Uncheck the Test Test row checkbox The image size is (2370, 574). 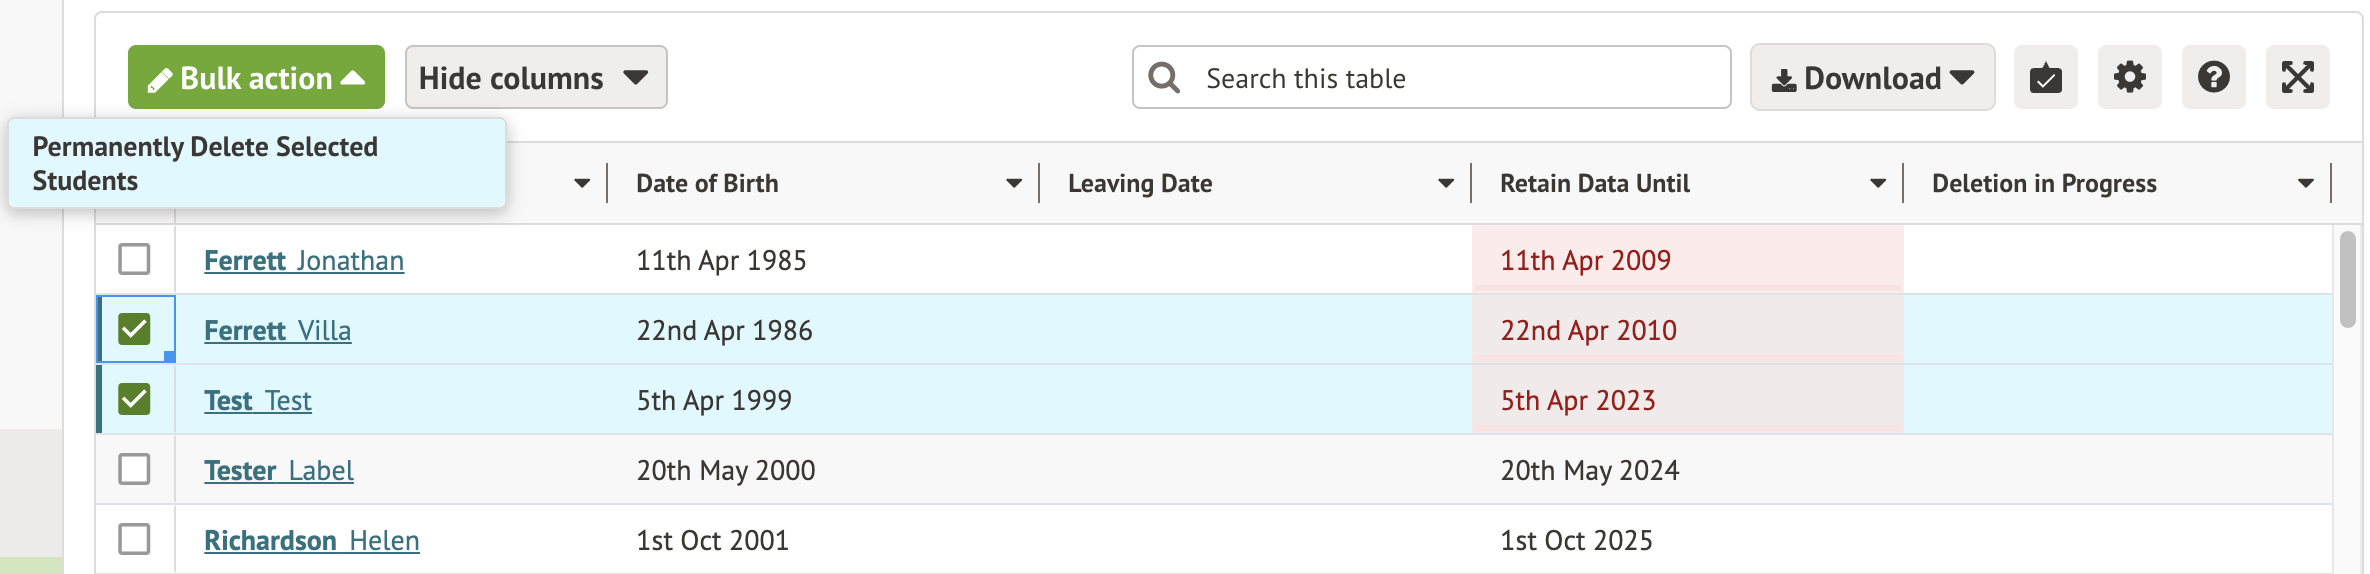click(134, 399)
